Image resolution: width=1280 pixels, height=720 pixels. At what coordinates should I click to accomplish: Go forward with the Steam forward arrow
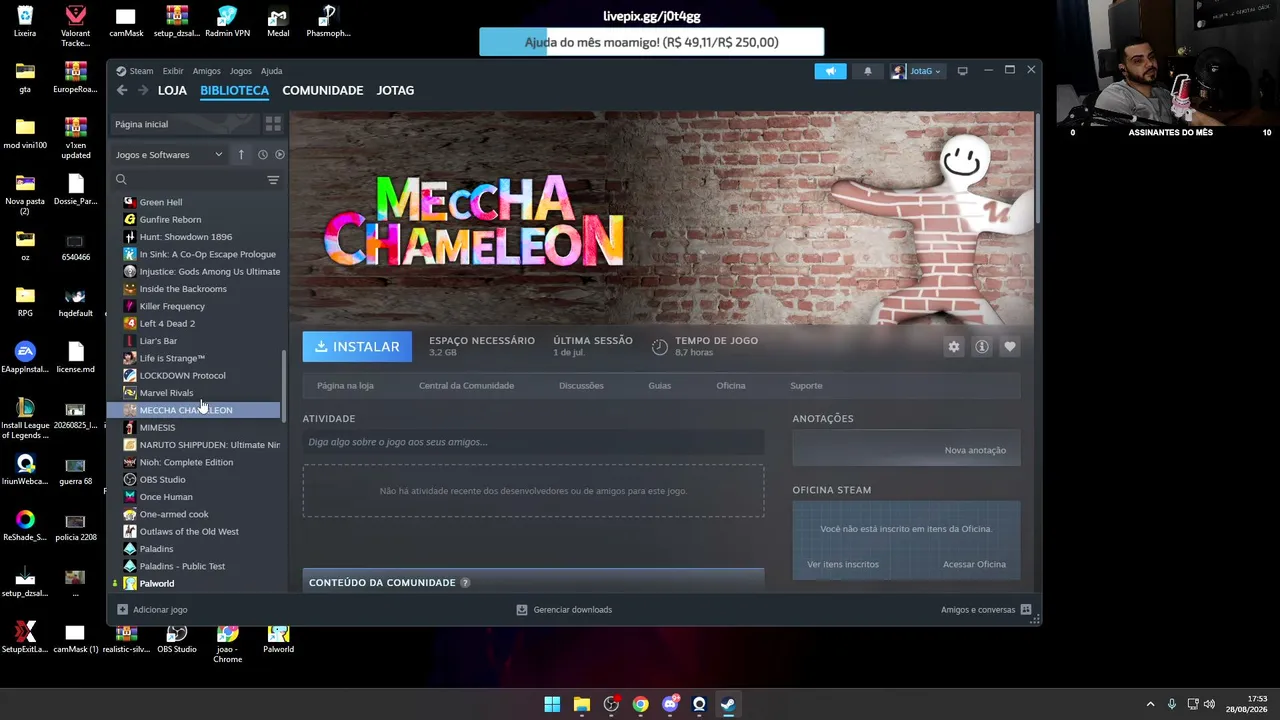pyautogui.click(x=143, y=90)
